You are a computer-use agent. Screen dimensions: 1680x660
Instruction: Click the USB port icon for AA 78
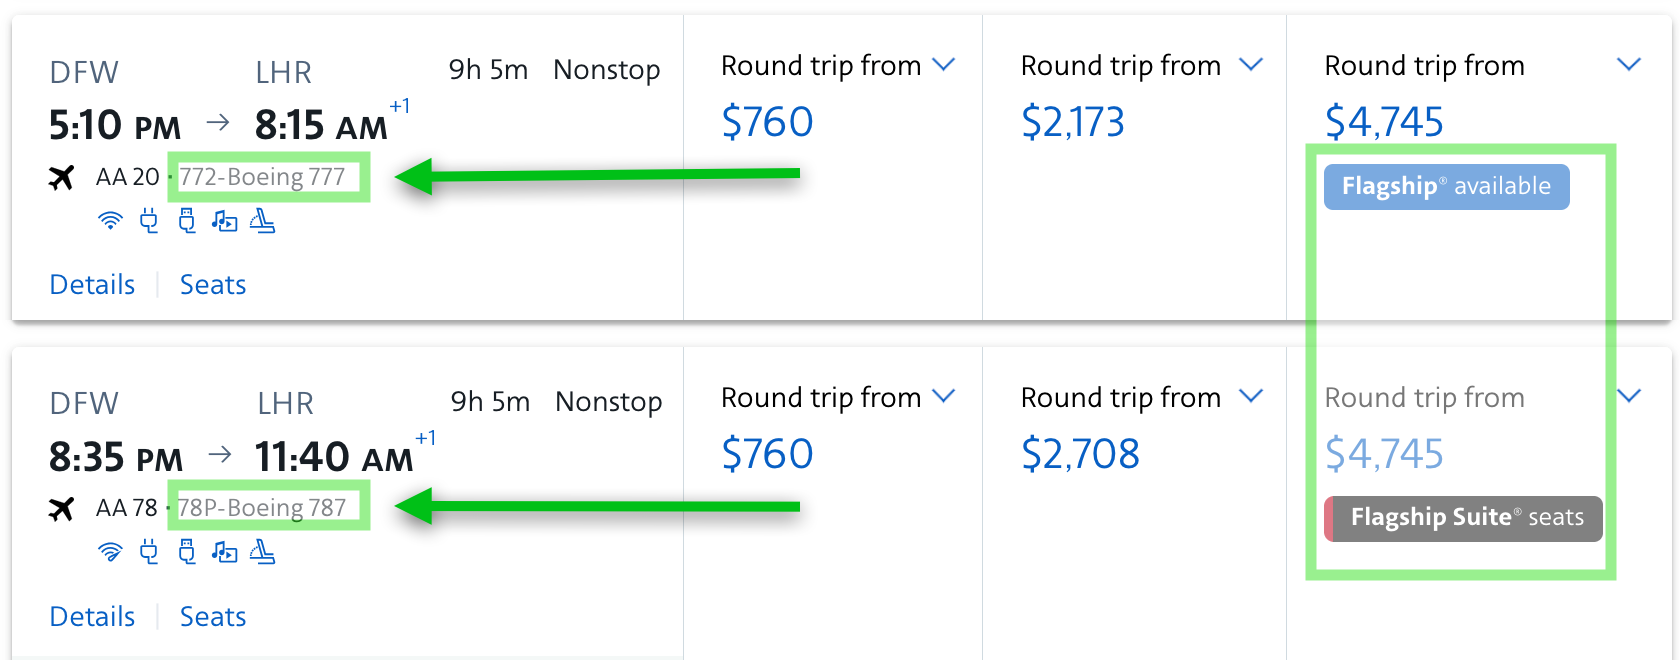click(x=187, y=552)
